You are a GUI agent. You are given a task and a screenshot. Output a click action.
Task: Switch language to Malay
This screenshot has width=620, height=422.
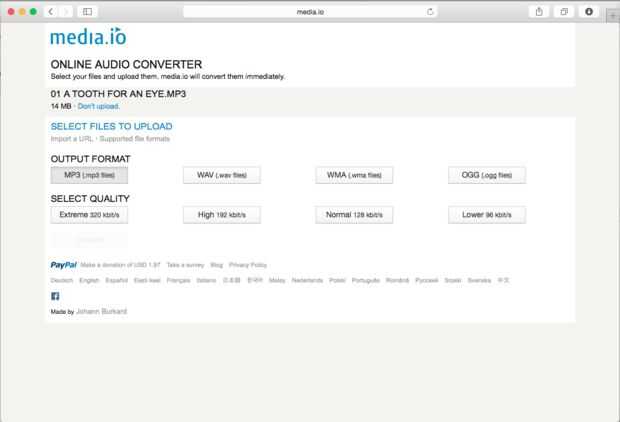[277, 280]
